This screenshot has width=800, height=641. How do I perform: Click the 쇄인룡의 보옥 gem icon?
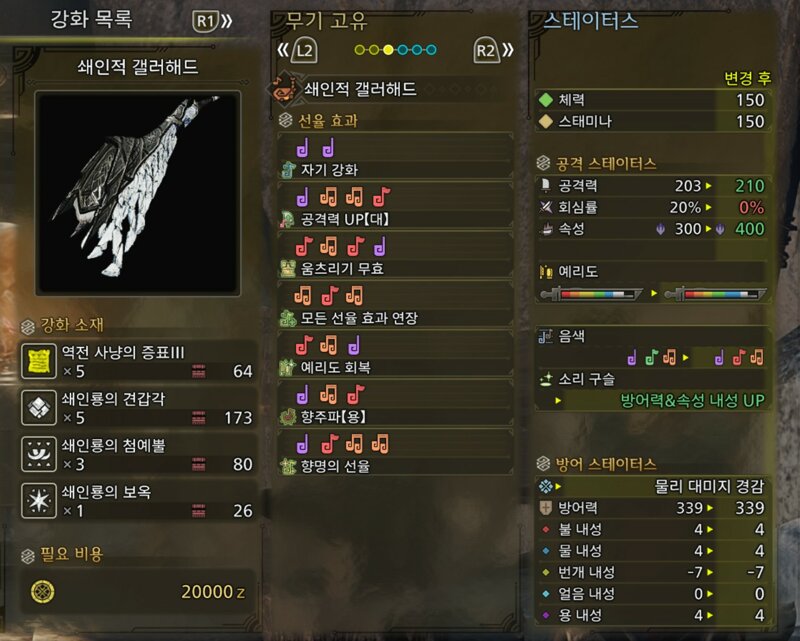(x=39, y=500)
